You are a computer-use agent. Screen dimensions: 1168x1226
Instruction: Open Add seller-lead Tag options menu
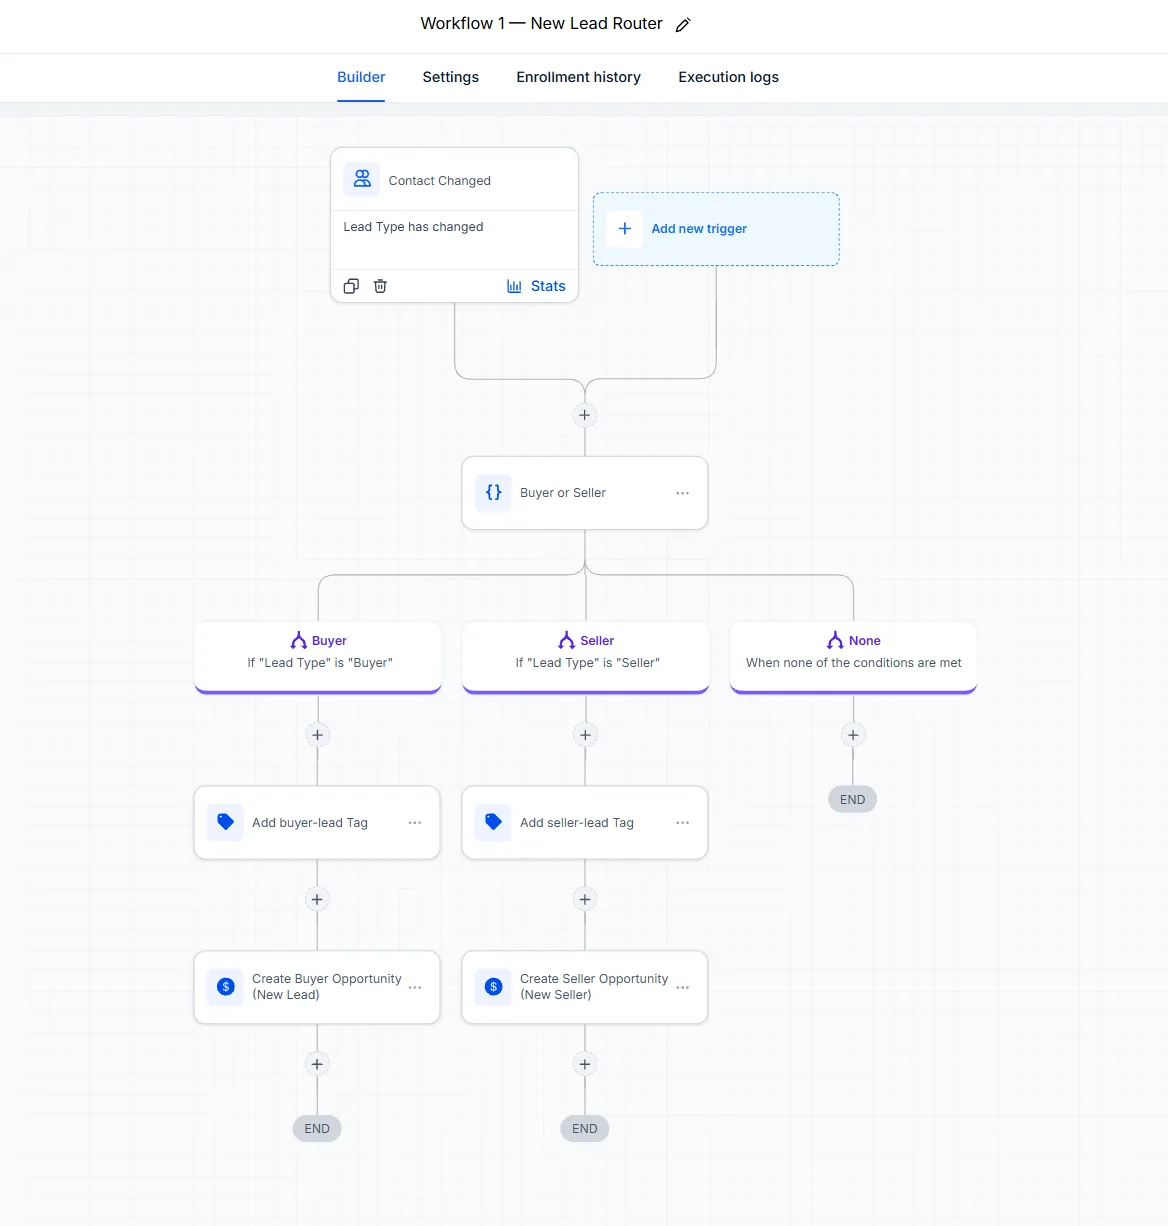682,822
